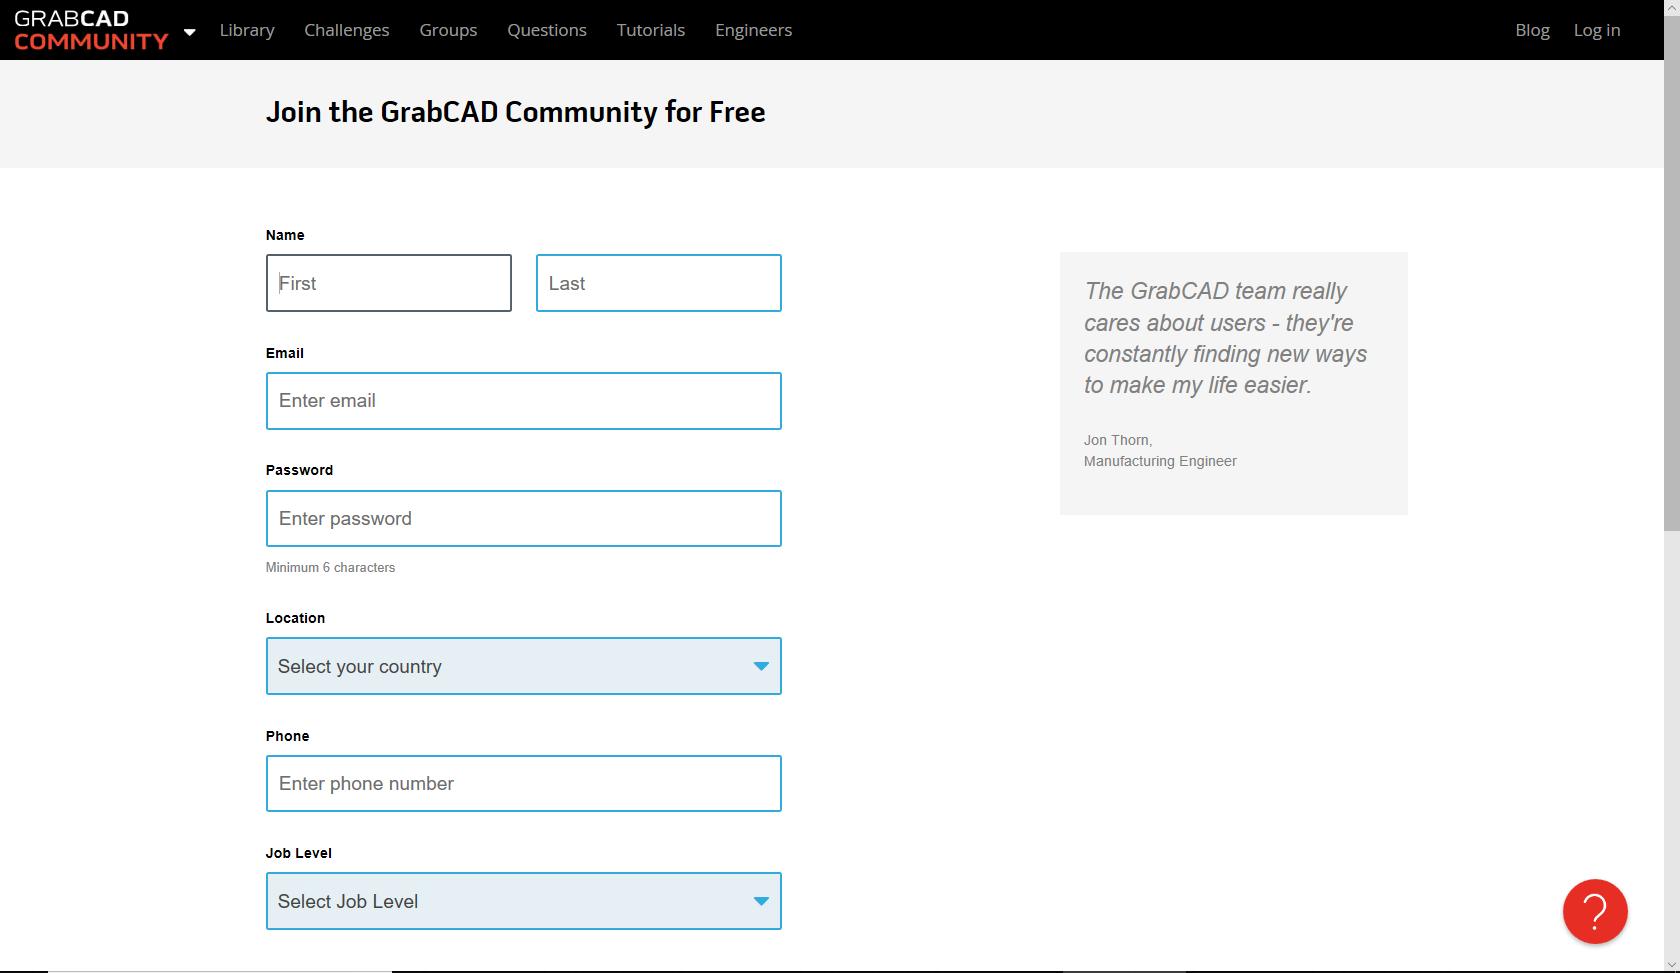
Task: Visit the Engineers page
Action: [753, 30]
